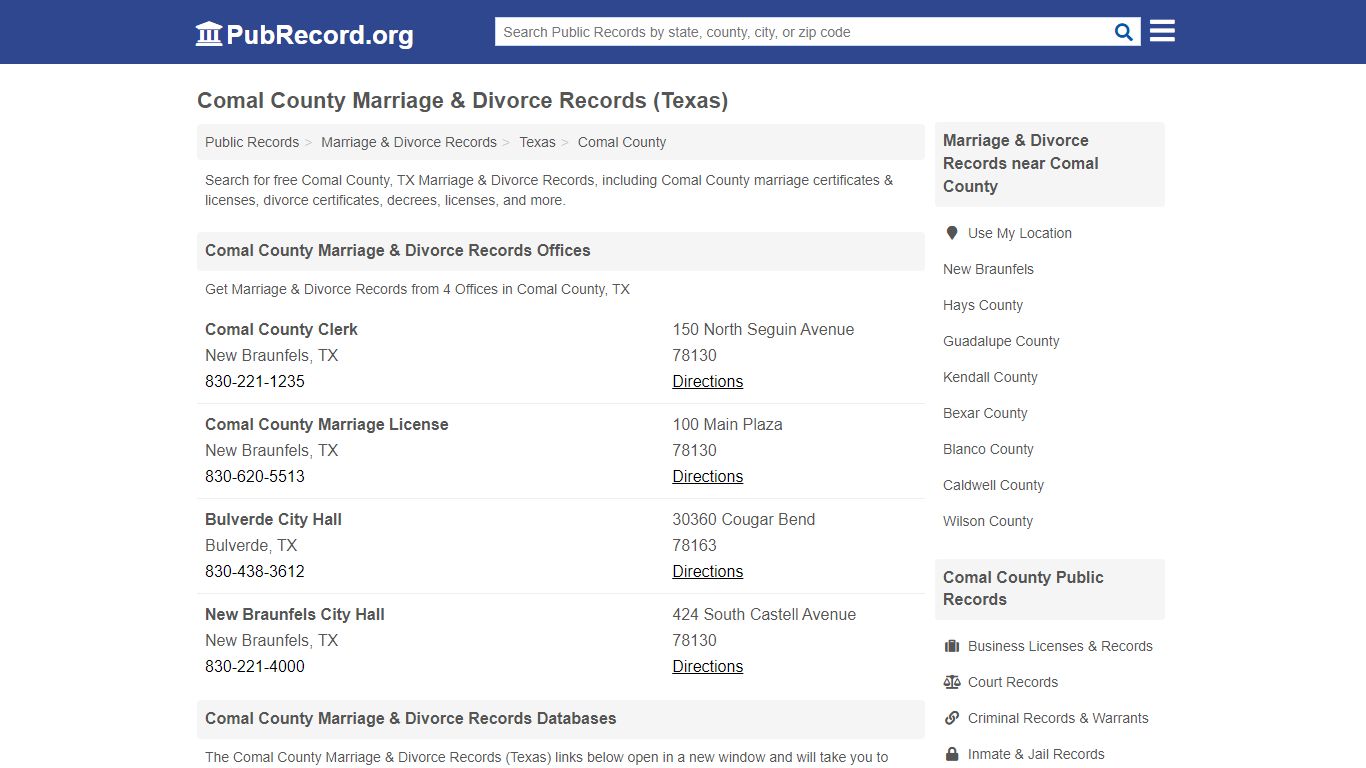Click Marriage & Divorce Records Databases heading

coord(411,718)
